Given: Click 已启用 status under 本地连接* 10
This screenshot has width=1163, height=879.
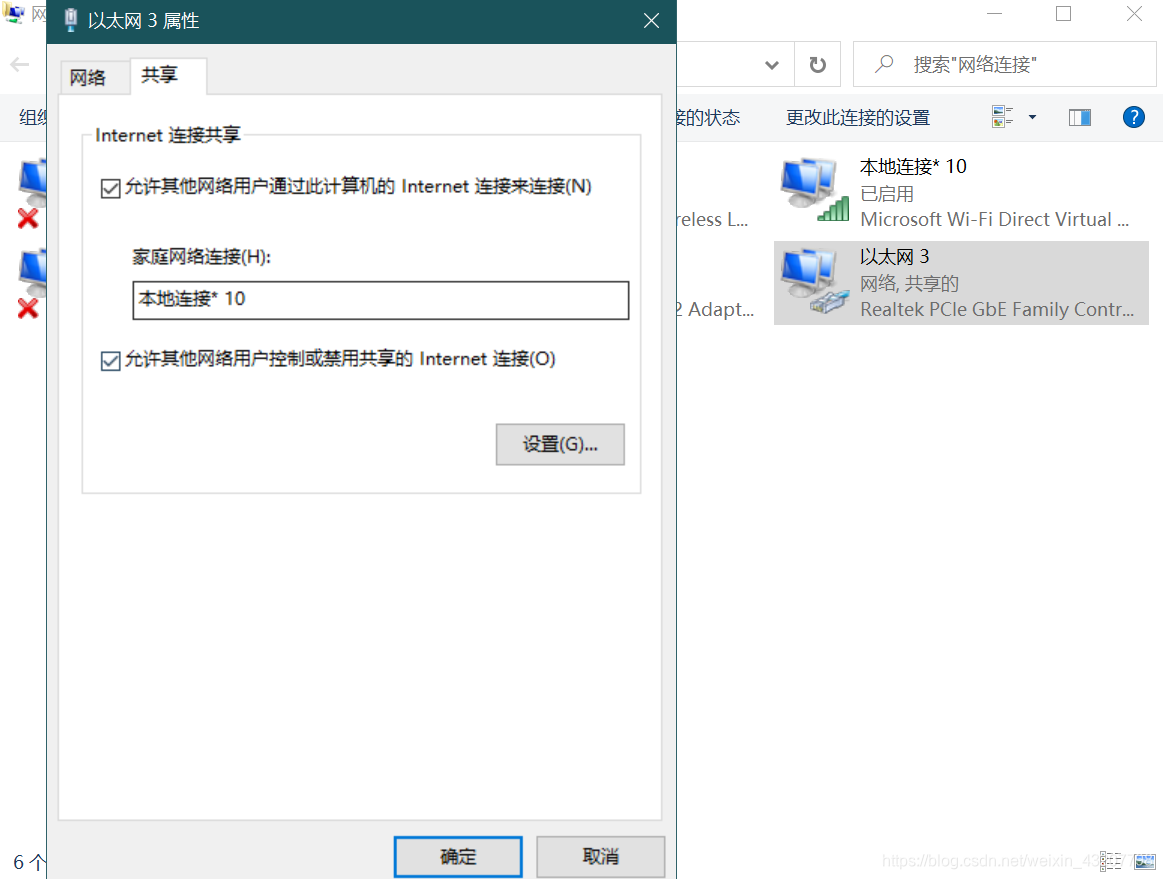Looking at the screenshot, I should coord(886,194).
